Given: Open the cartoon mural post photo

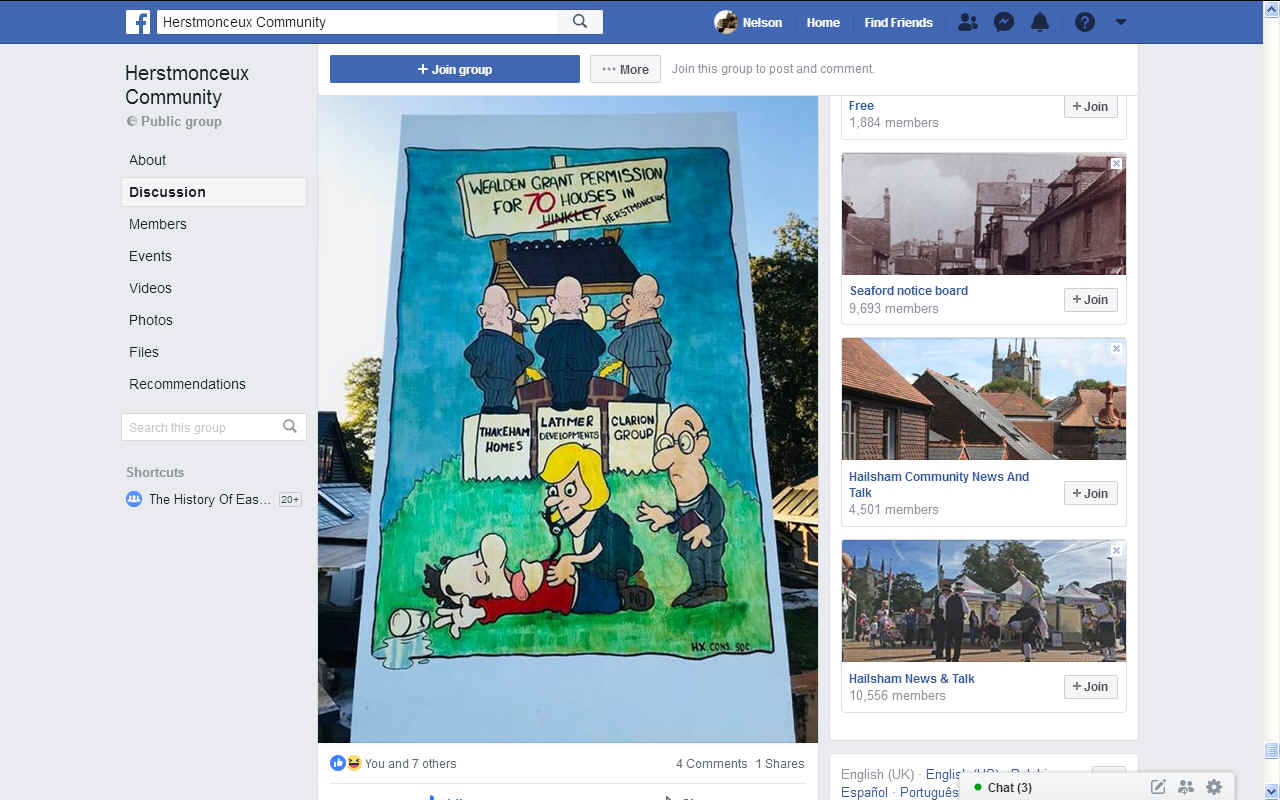Looking at the screenshot, I should pos(568,419).
